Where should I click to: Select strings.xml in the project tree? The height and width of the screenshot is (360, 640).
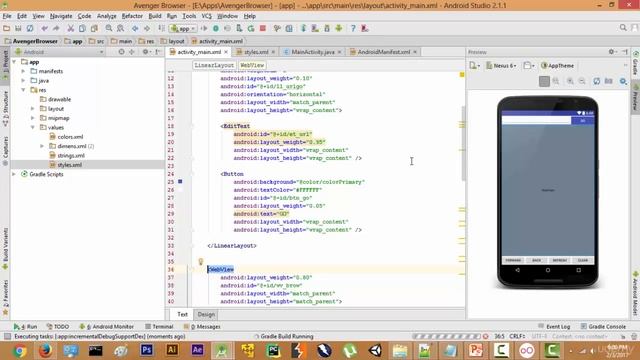[x=71, y=156]
